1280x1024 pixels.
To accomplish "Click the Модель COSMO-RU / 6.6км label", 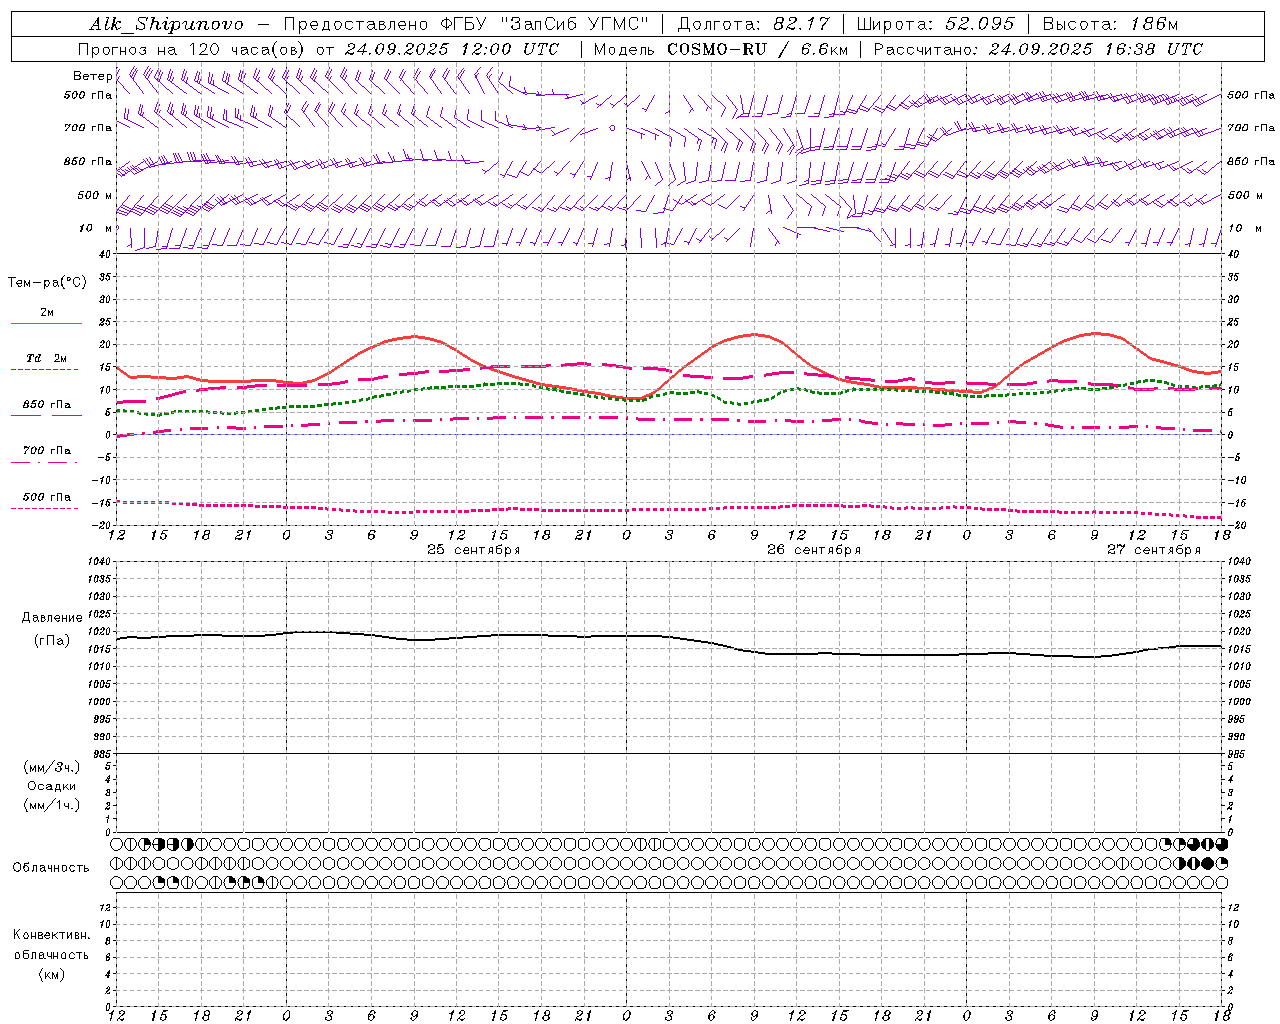I will (x=721, y=49).
